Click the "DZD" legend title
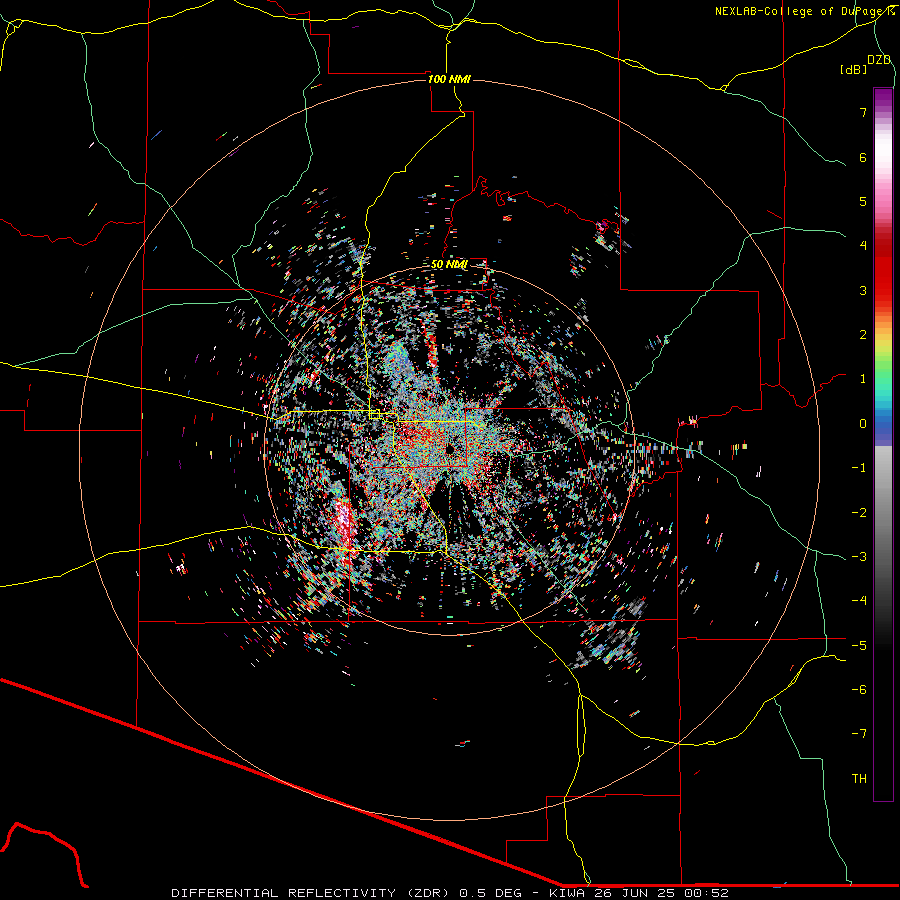Screen dimensions: 900x900 (879, 60)
